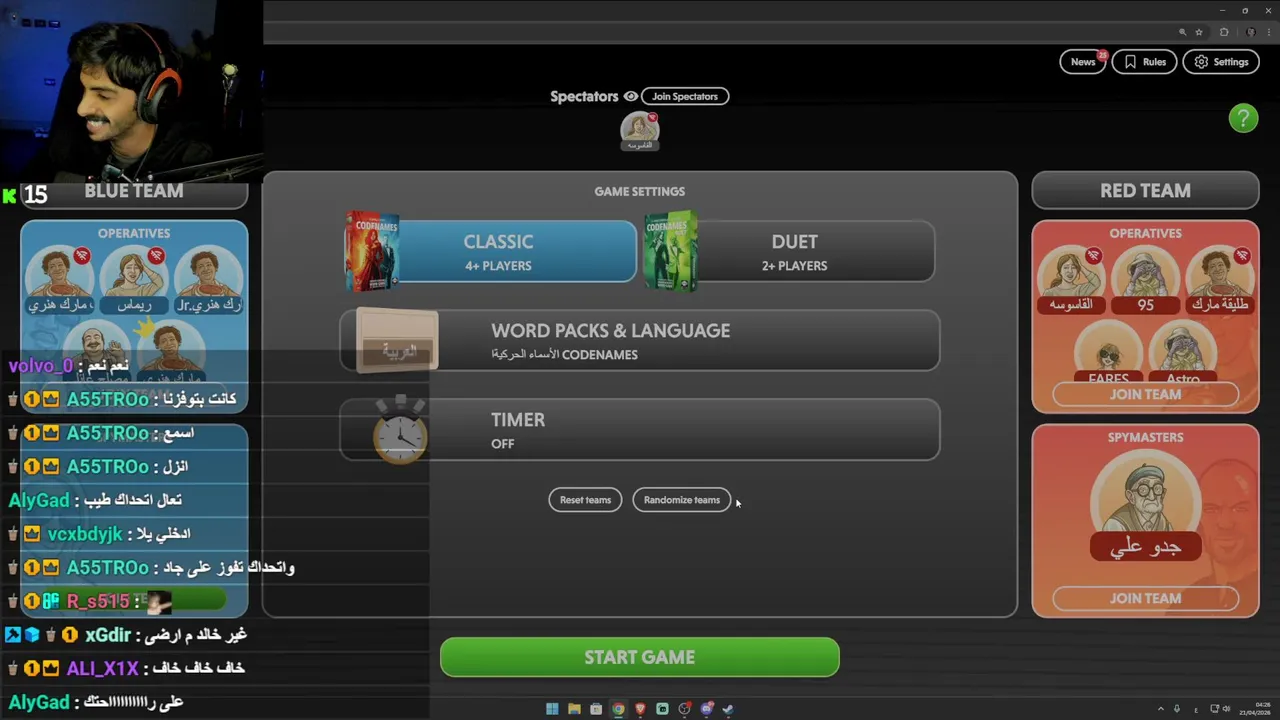The image size is (1280, 720).
Task: Click the Brave browser taskbar icon
Action: point(640,709)
